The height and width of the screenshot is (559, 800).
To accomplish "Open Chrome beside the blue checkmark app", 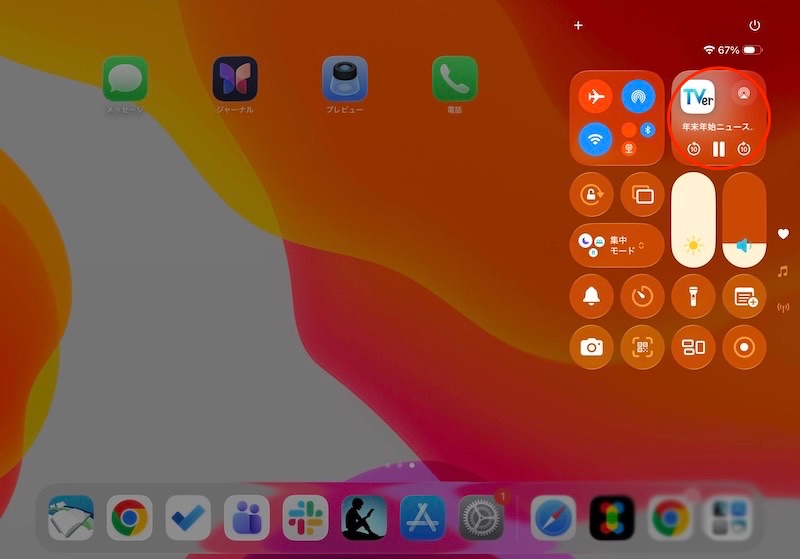I will tap(129, 518).
